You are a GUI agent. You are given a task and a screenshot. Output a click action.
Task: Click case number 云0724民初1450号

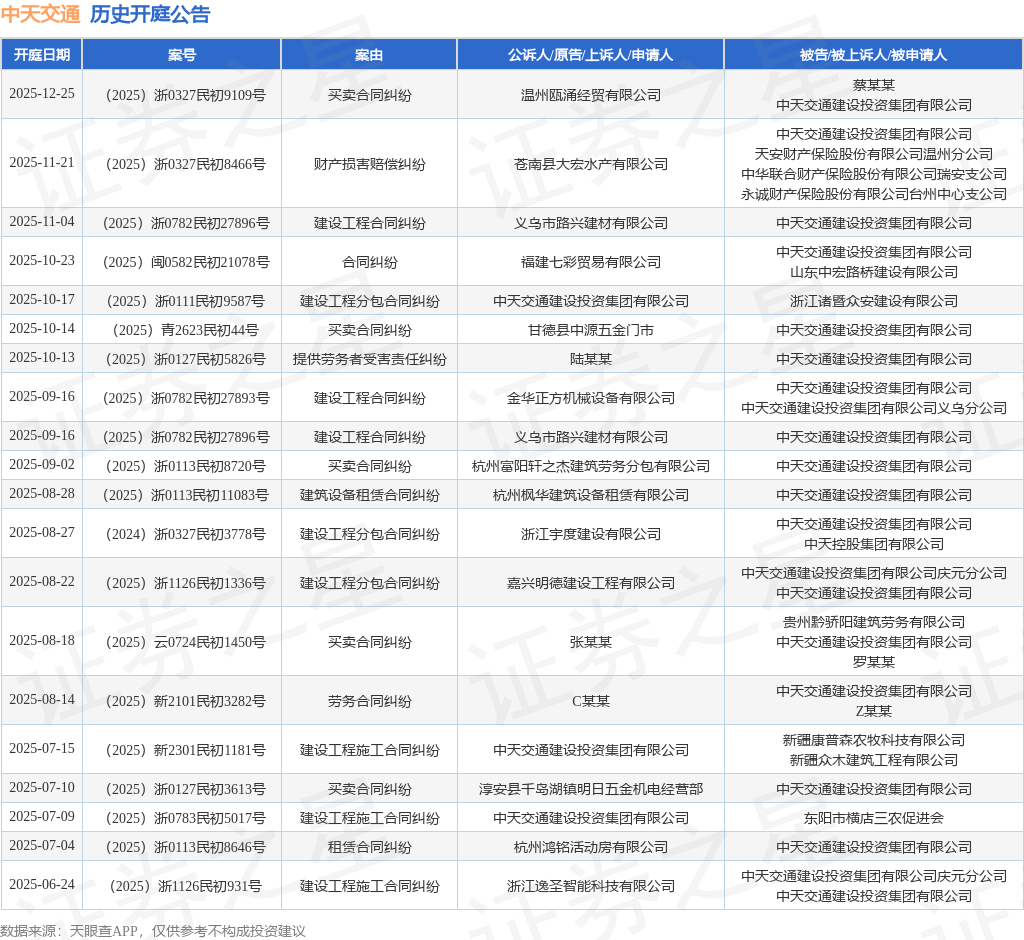(x=185, y=642)
